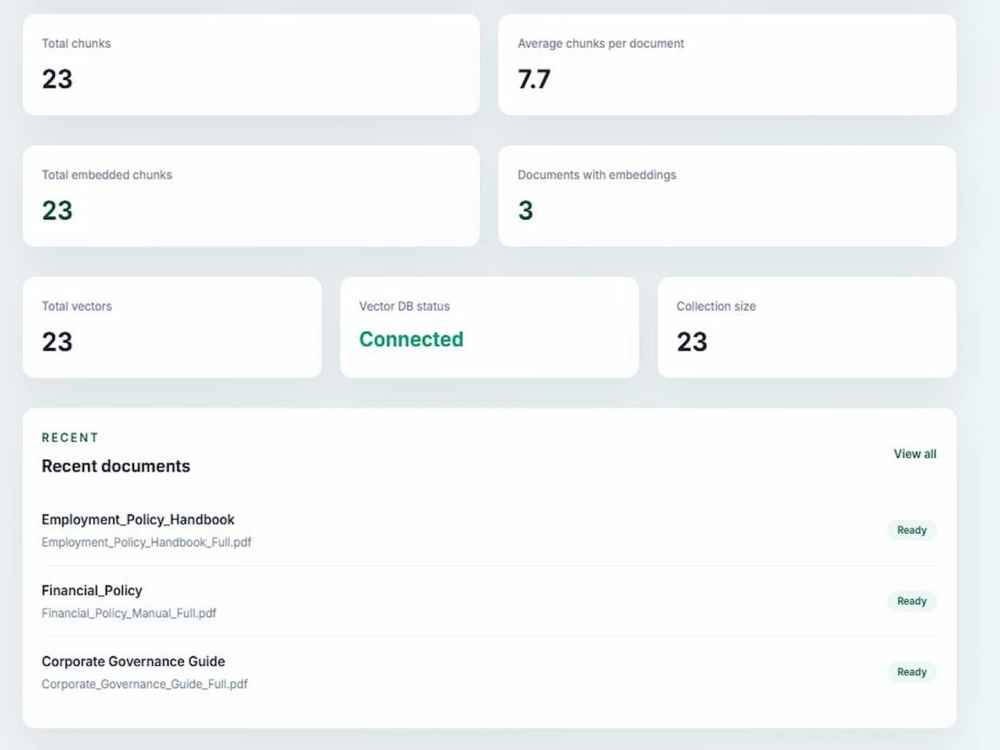
Task: Open the View all documents link
Action: [x=915, y=454]
